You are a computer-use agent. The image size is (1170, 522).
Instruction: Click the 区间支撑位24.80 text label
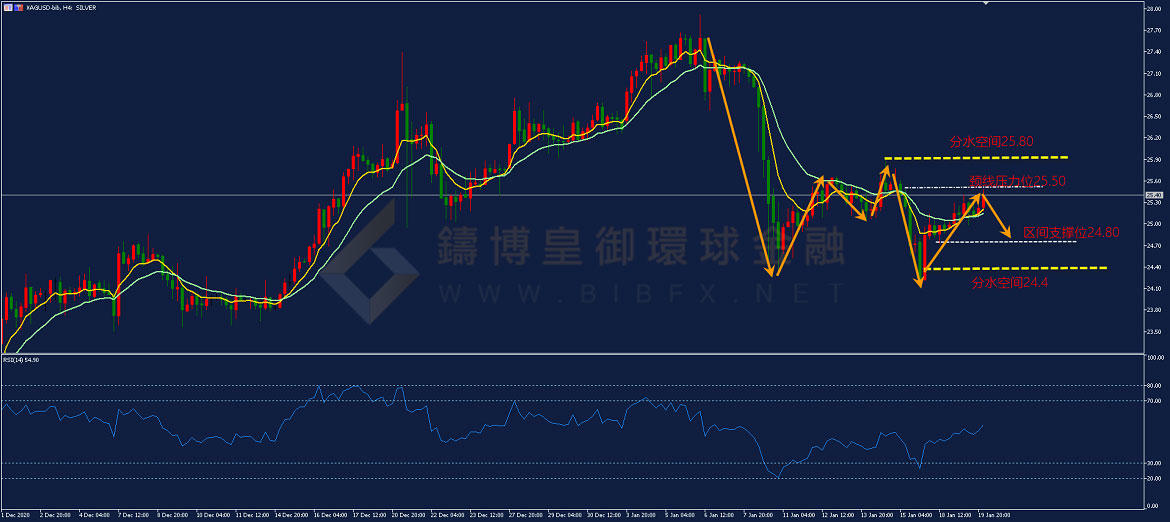point(1071,232)
